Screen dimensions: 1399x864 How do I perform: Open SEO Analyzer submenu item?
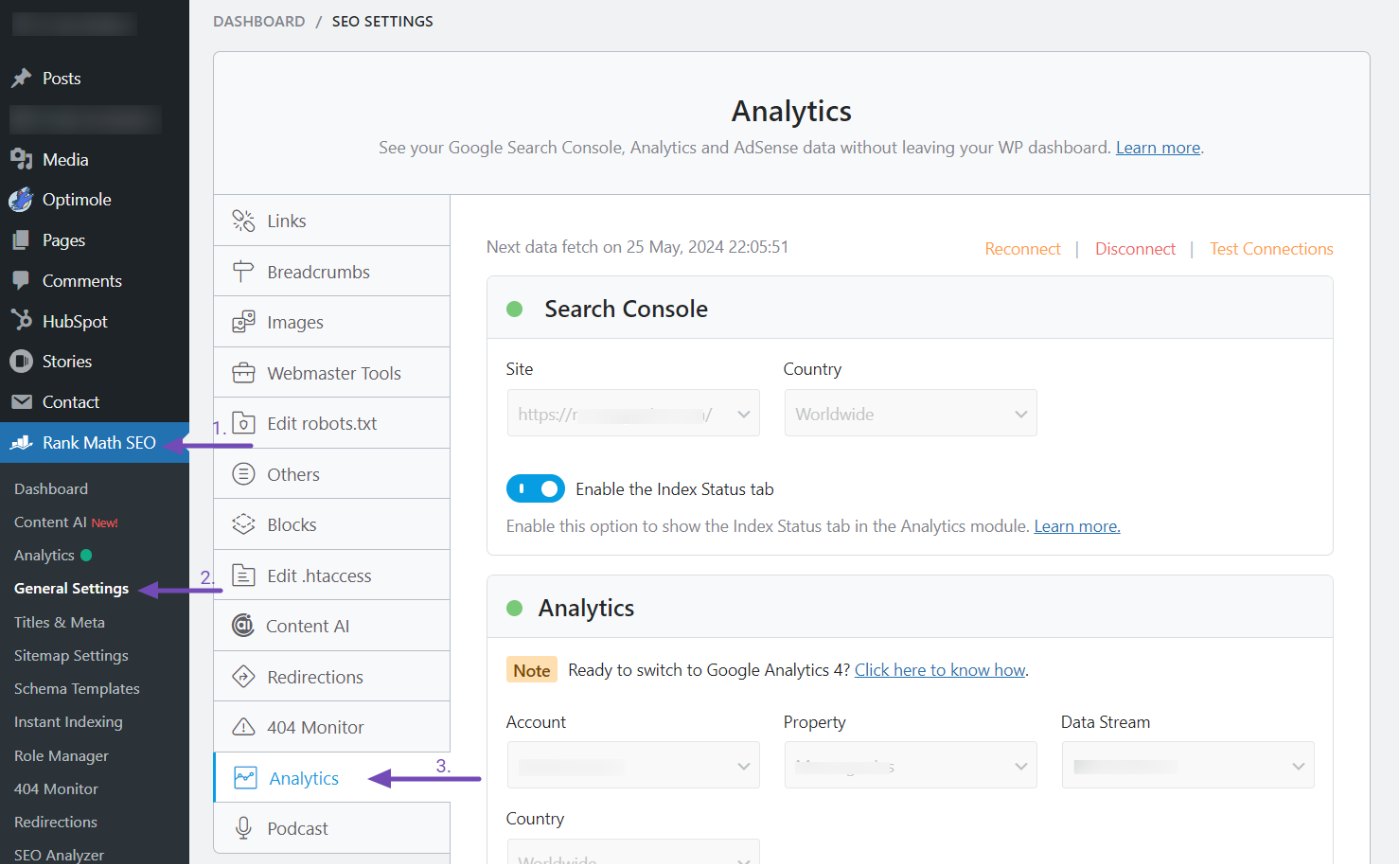tap(59, 855)
